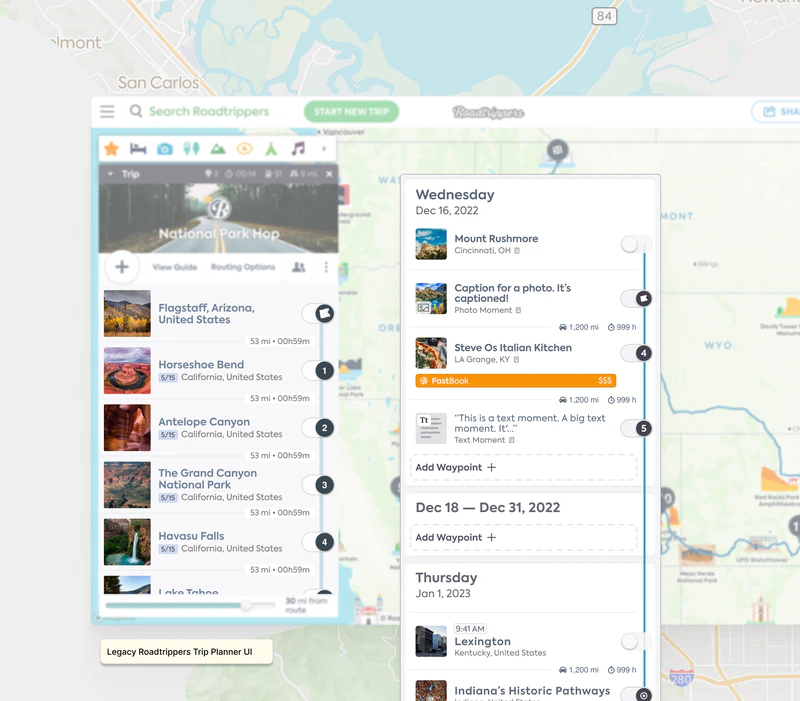The height and width of the screenshot is (701, 800).
Task: Collapse the Trip panel with its arrow
Action: pyautogui.click(x=110, y=174)
